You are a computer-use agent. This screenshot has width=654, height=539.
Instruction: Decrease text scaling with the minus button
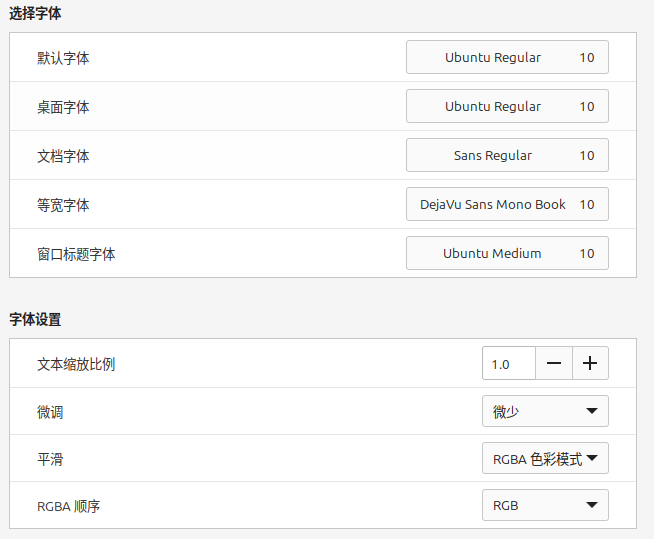point(554,364)
